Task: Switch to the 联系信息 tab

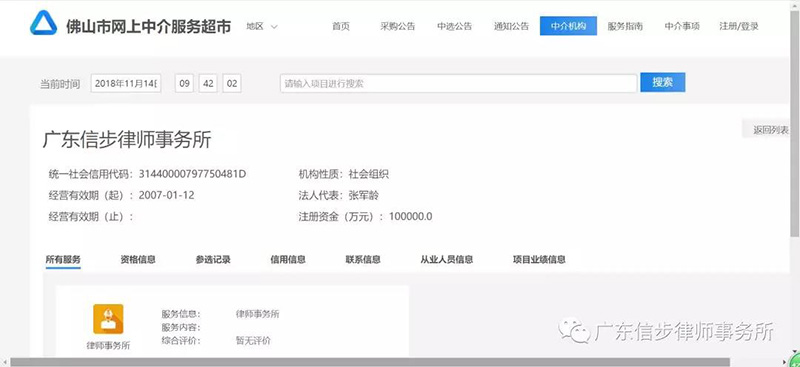Action: tap(363, 259)
